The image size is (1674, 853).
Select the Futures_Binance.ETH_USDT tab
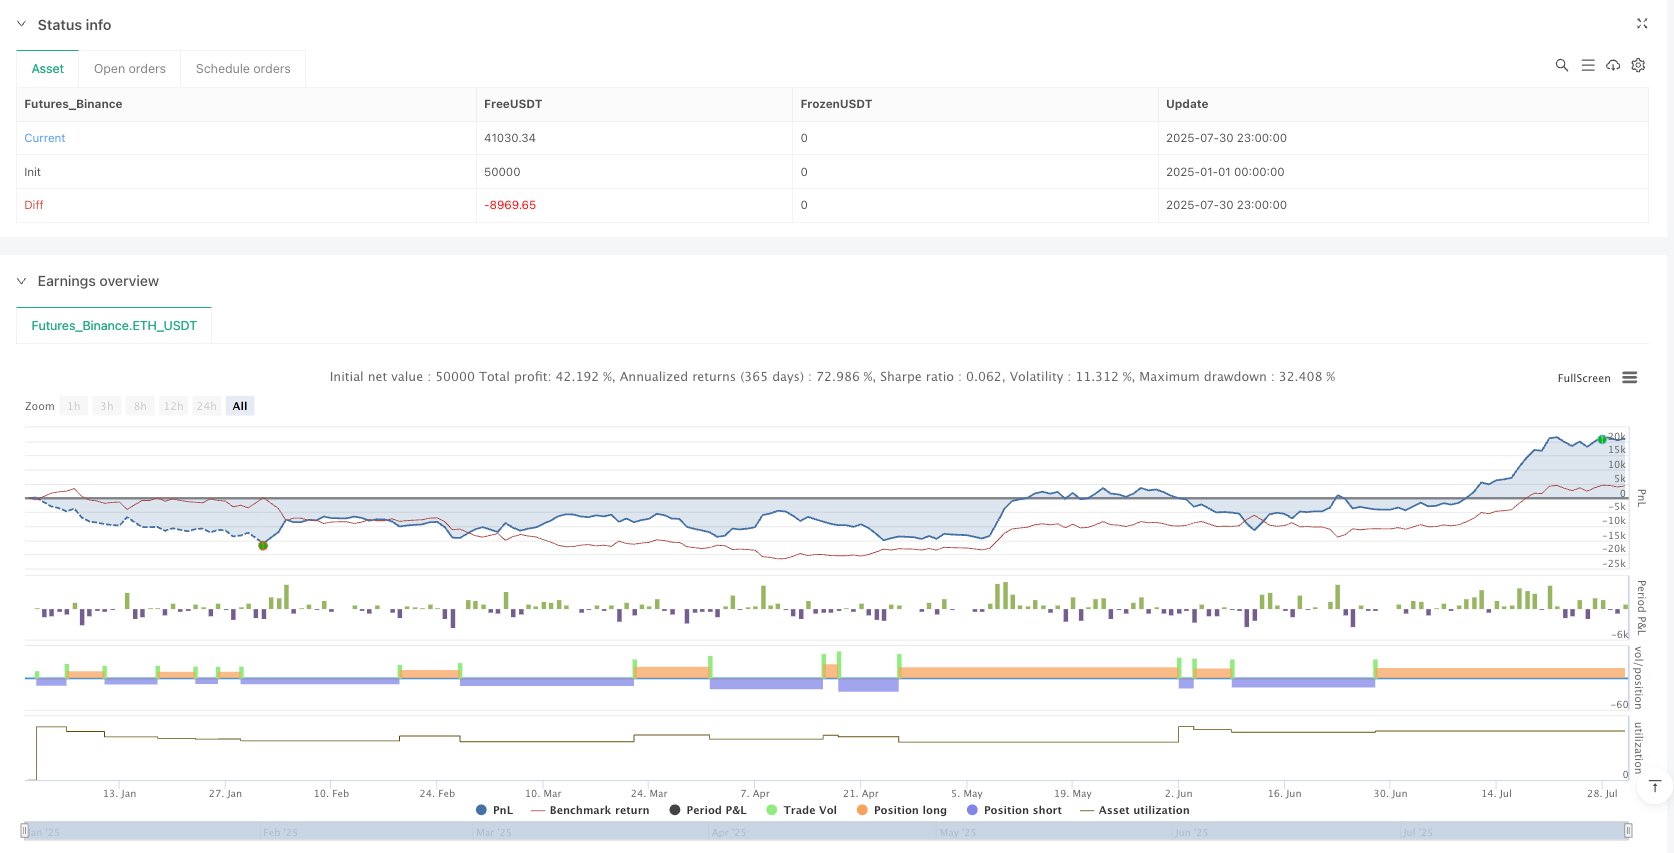pyautogui.click(x=114, y=326)
